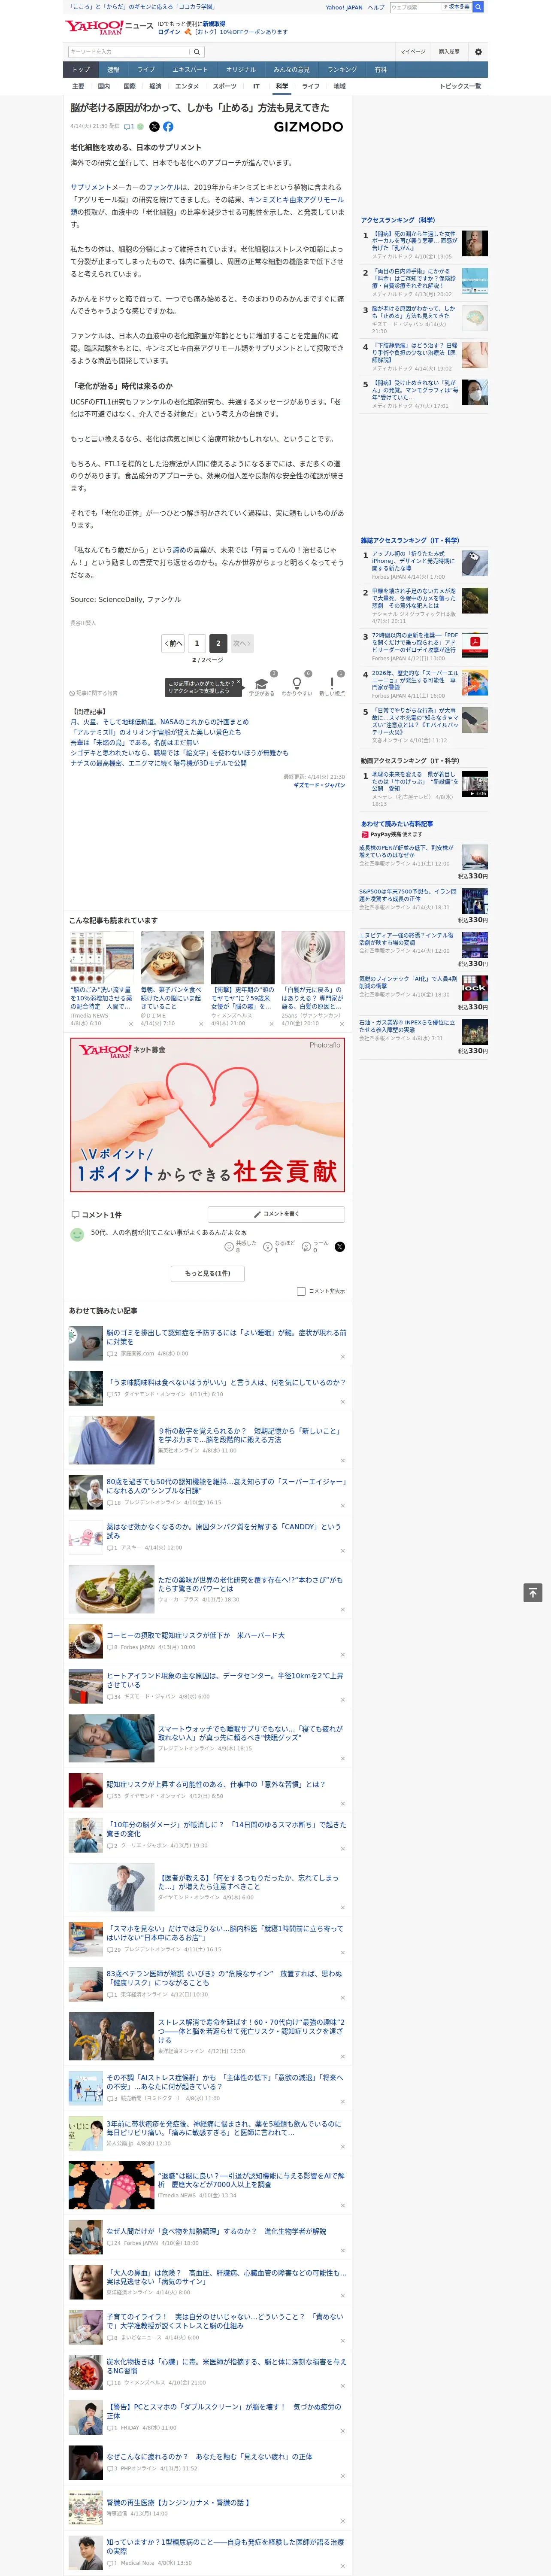Select the スポーツ category tab
Screen dimensions: 551x2576
224,86
